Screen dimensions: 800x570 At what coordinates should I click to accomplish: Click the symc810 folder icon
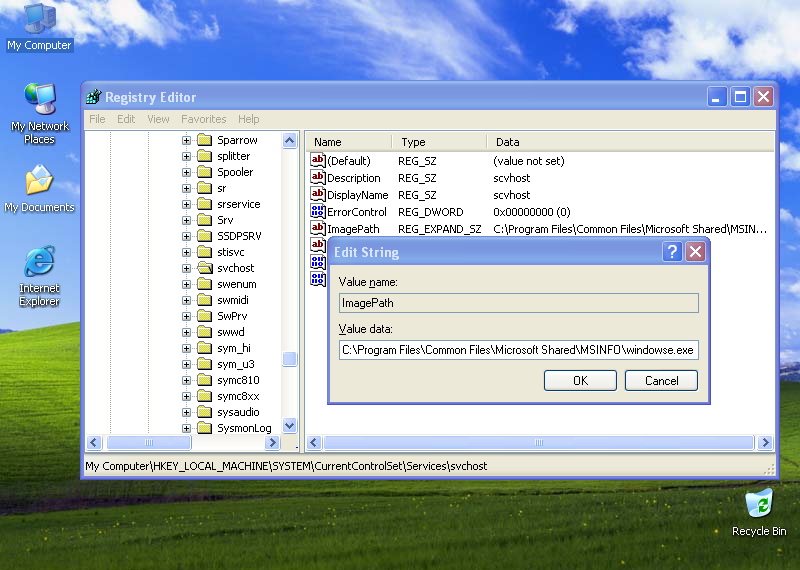click(205, 380)
